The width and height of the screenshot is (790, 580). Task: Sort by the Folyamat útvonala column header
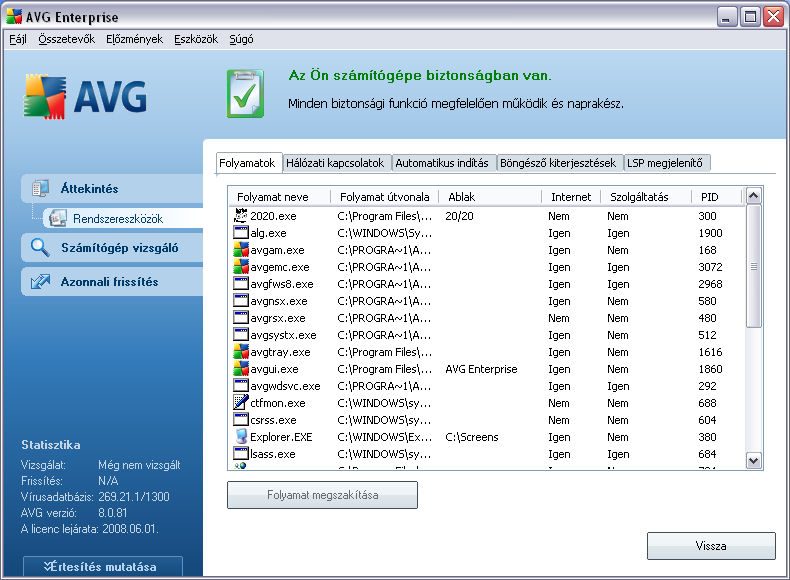385,197
